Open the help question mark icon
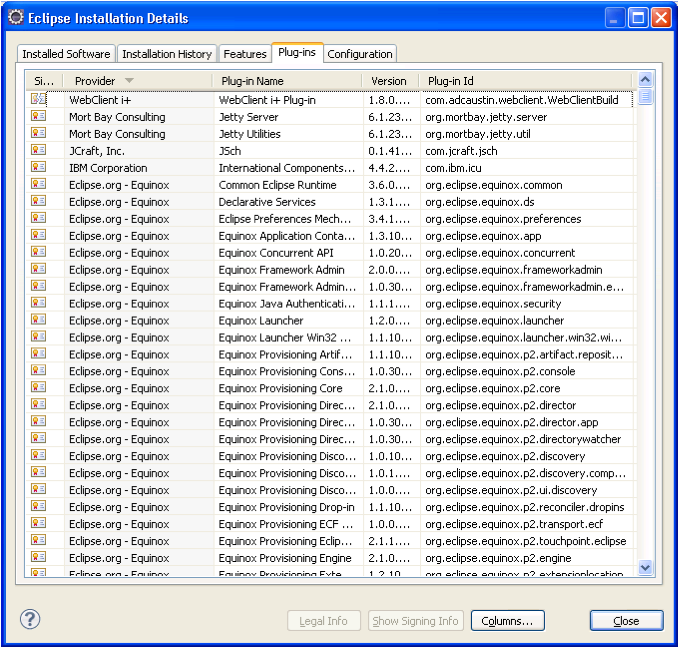The image size is (679, 648). coord(30,619)
